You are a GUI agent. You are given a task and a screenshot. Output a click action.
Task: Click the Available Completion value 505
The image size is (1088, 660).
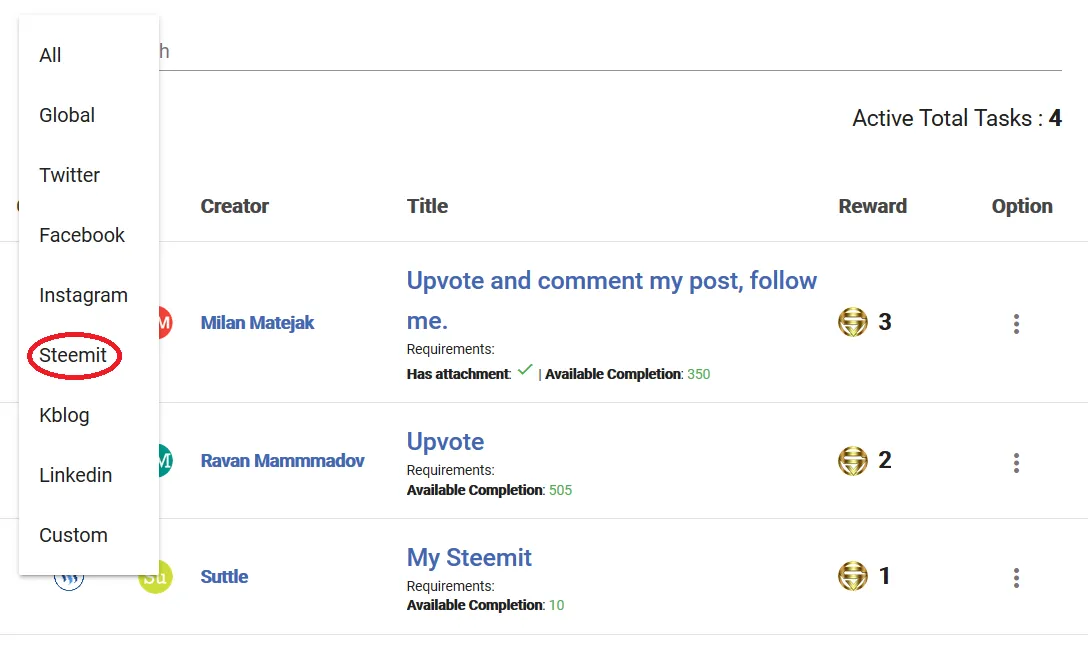(561, 490)
